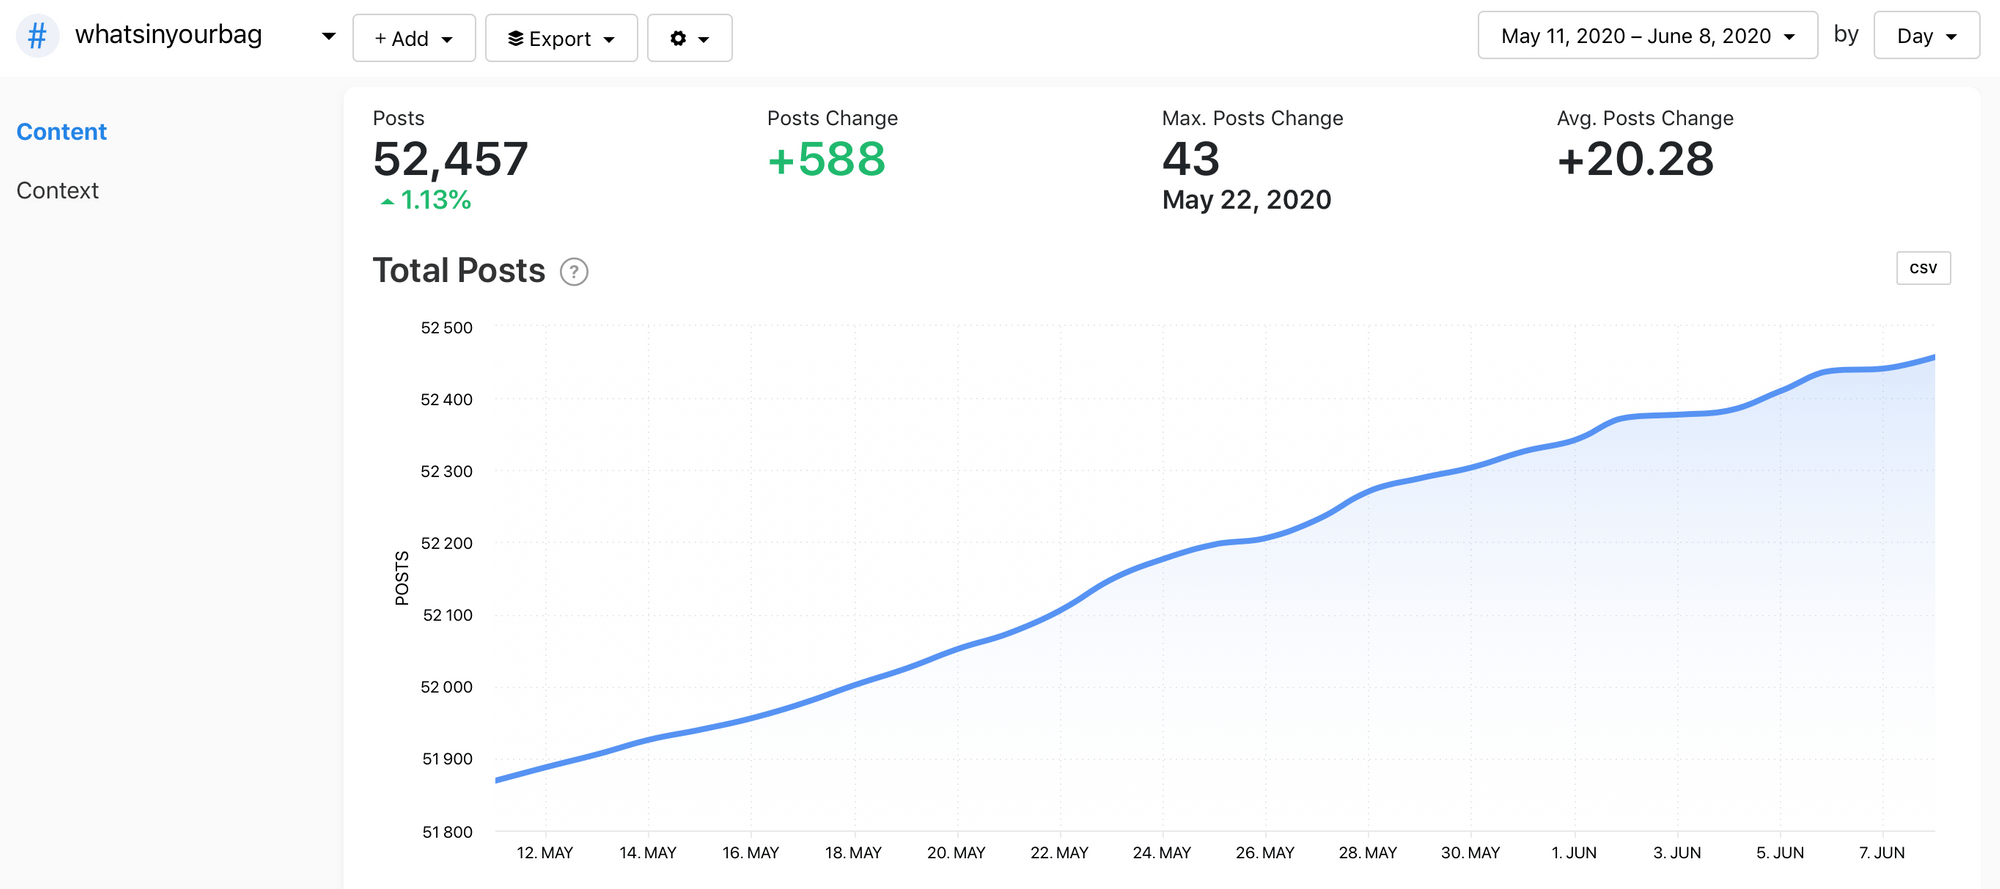Viewport: 2000px width, 889px height.
Task: Click the 22. MAY axis label
Action: click(x=1059, y=853)
